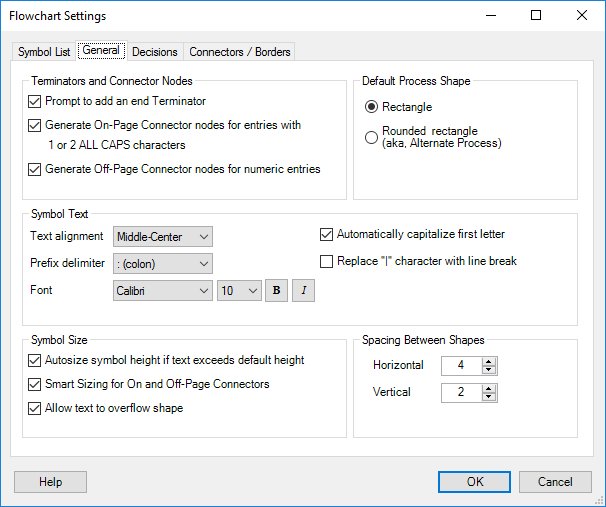Viewport: 606px width, 507px height.
Task: Click the OK button
Action: 474,482
